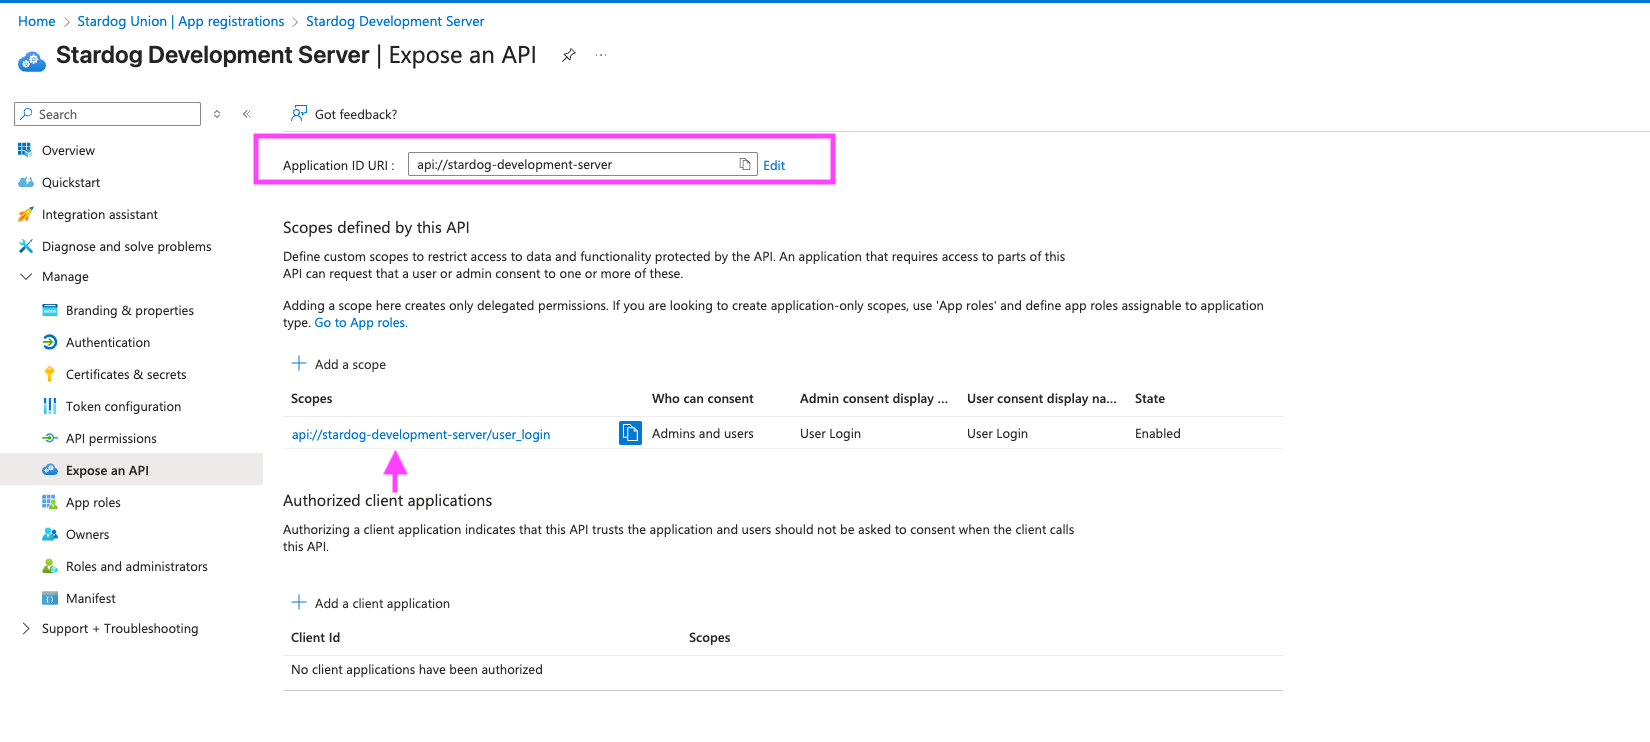The image size is (1650, 742).
Task: Click the State column header
Action: [1150, 398]
